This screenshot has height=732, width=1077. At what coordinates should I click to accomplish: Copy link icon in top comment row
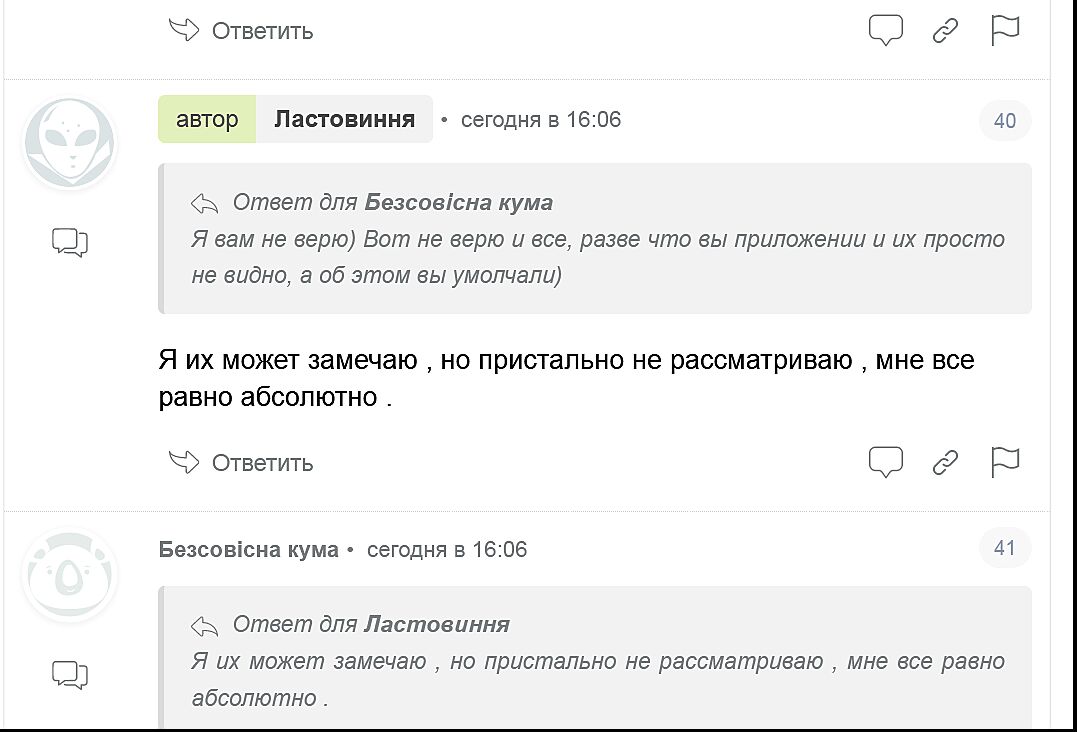pyautogui.click(x=945, y=31)
